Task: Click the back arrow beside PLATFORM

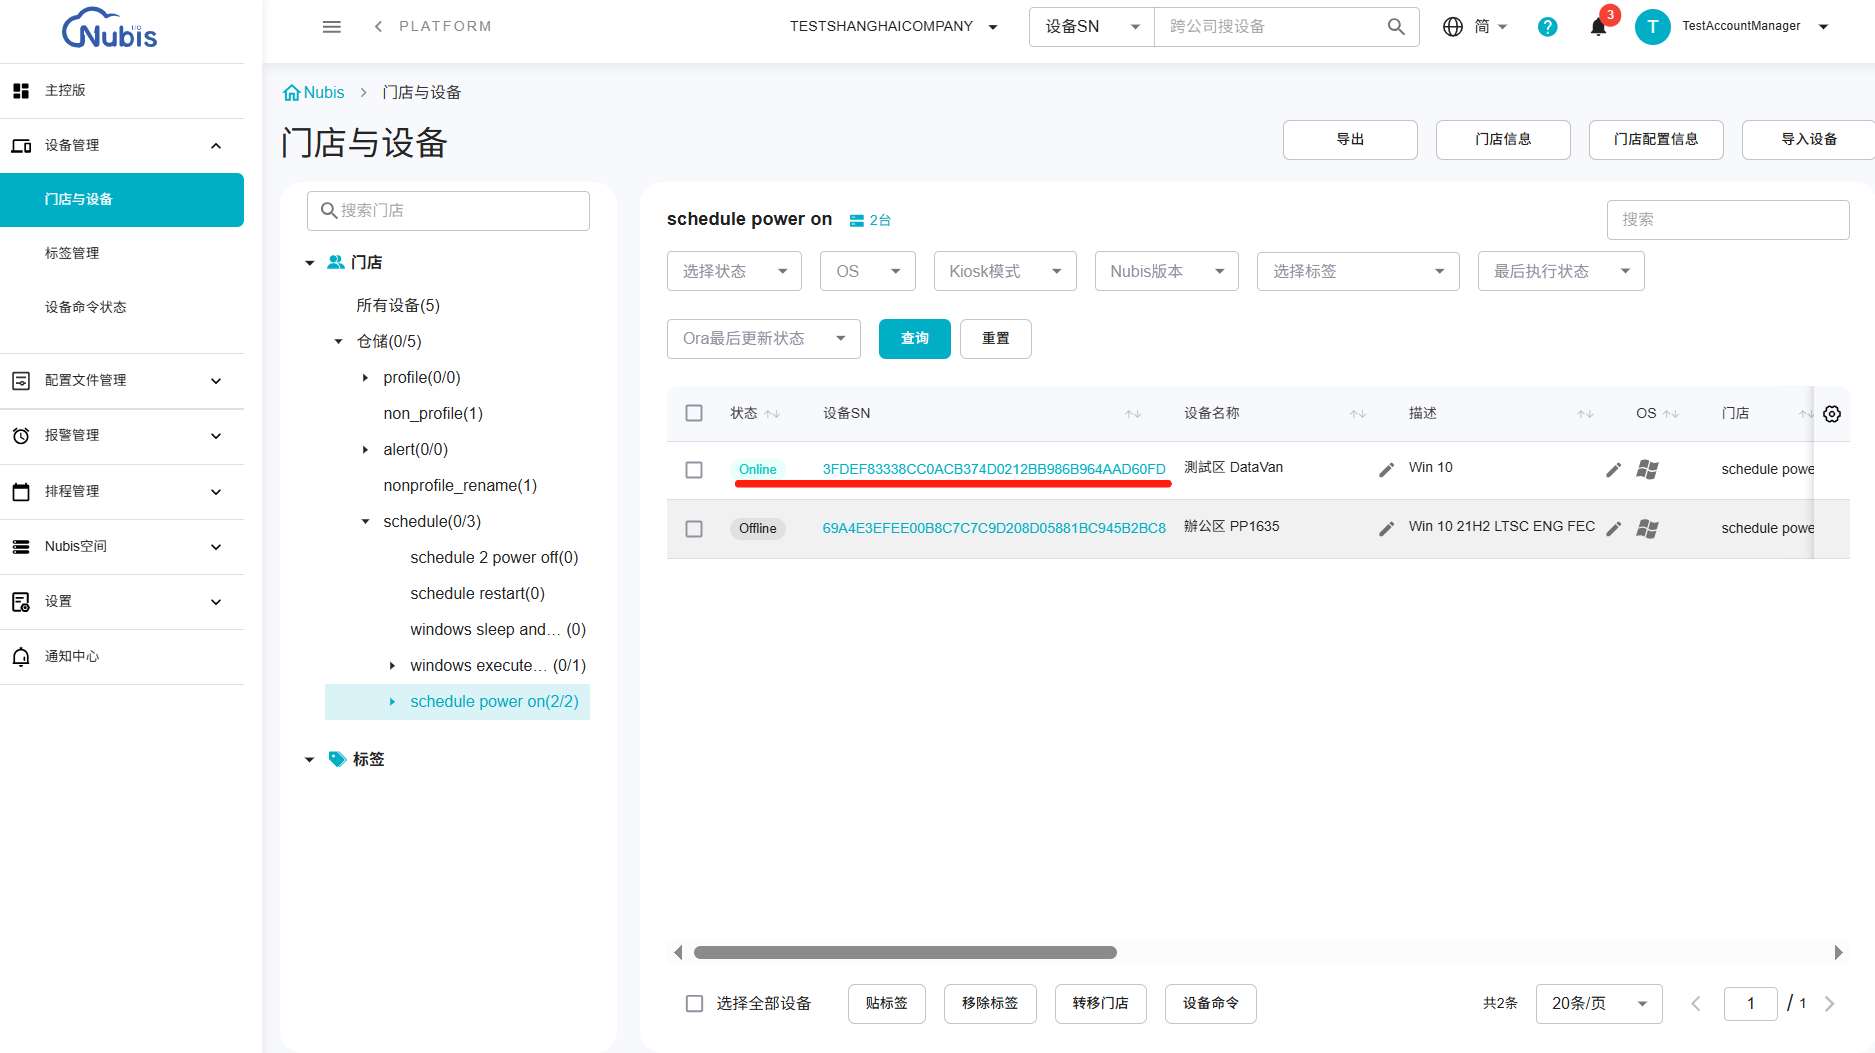Action: click(x=378, y=27)
